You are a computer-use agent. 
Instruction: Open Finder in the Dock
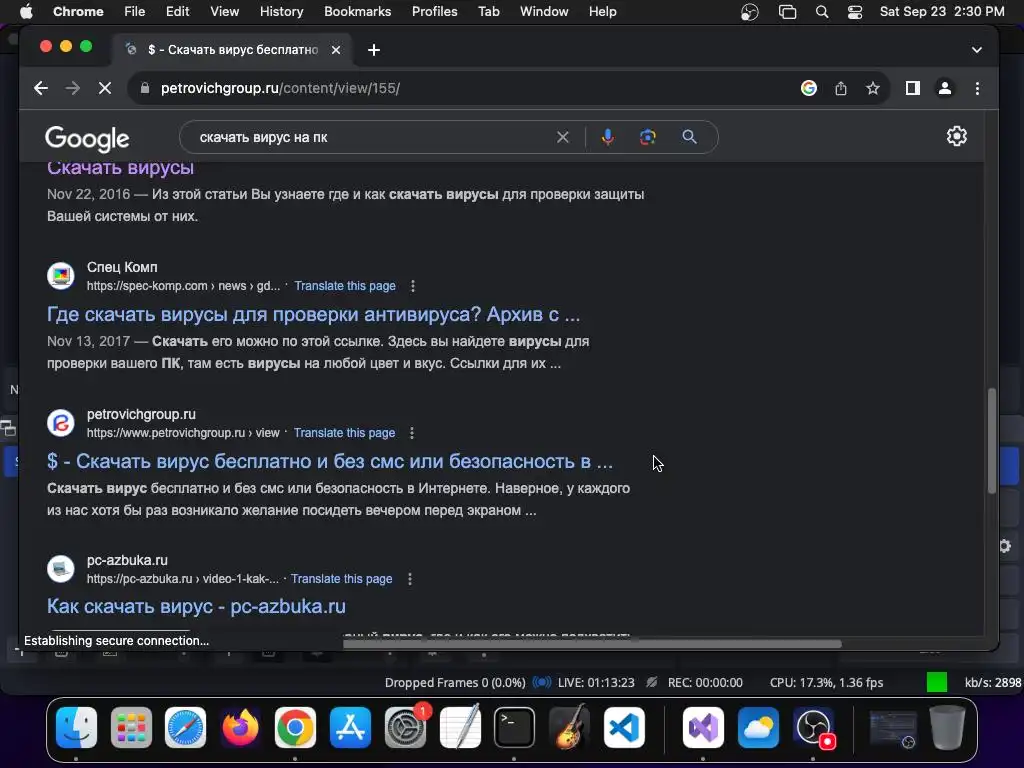pos(76,727)
